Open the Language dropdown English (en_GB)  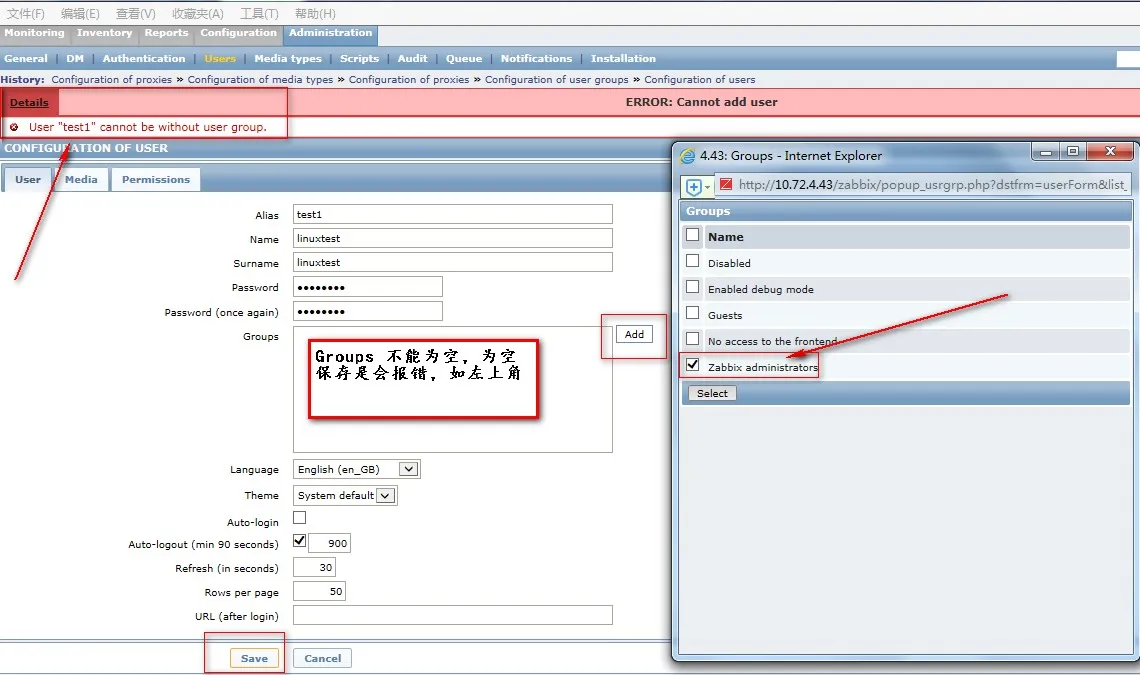(x=356, y=470)
